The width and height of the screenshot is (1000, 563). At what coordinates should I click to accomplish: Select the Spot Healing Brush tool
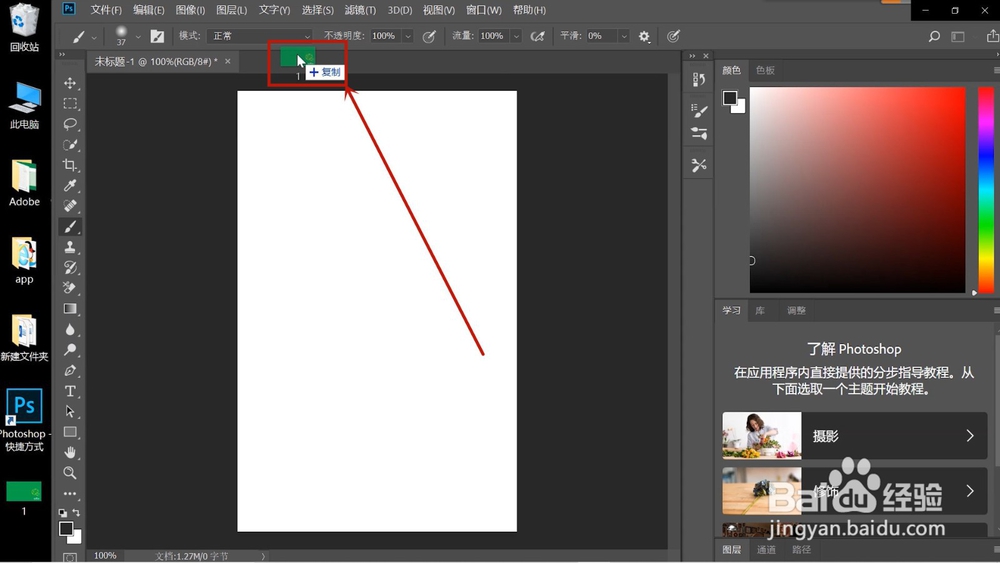[70, 206]
